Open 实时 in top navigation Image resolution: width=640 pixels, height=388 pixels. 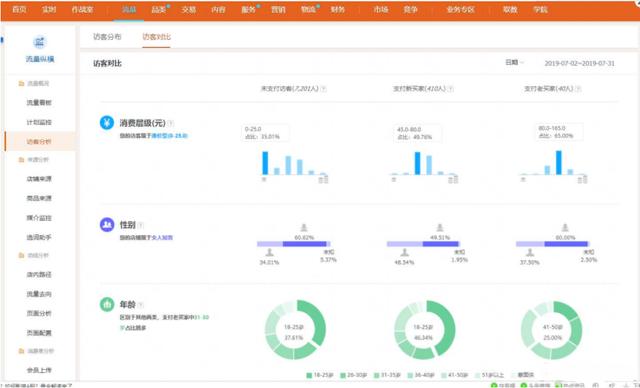(49, 9)
